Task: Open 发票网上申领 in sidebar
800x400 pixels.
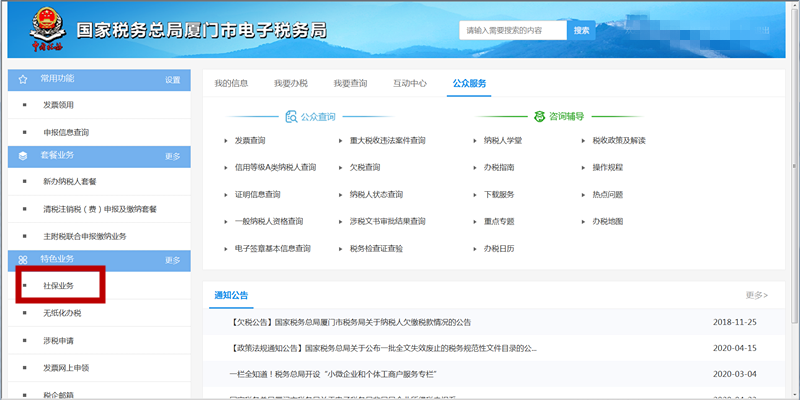Action: tap(66, 368)
